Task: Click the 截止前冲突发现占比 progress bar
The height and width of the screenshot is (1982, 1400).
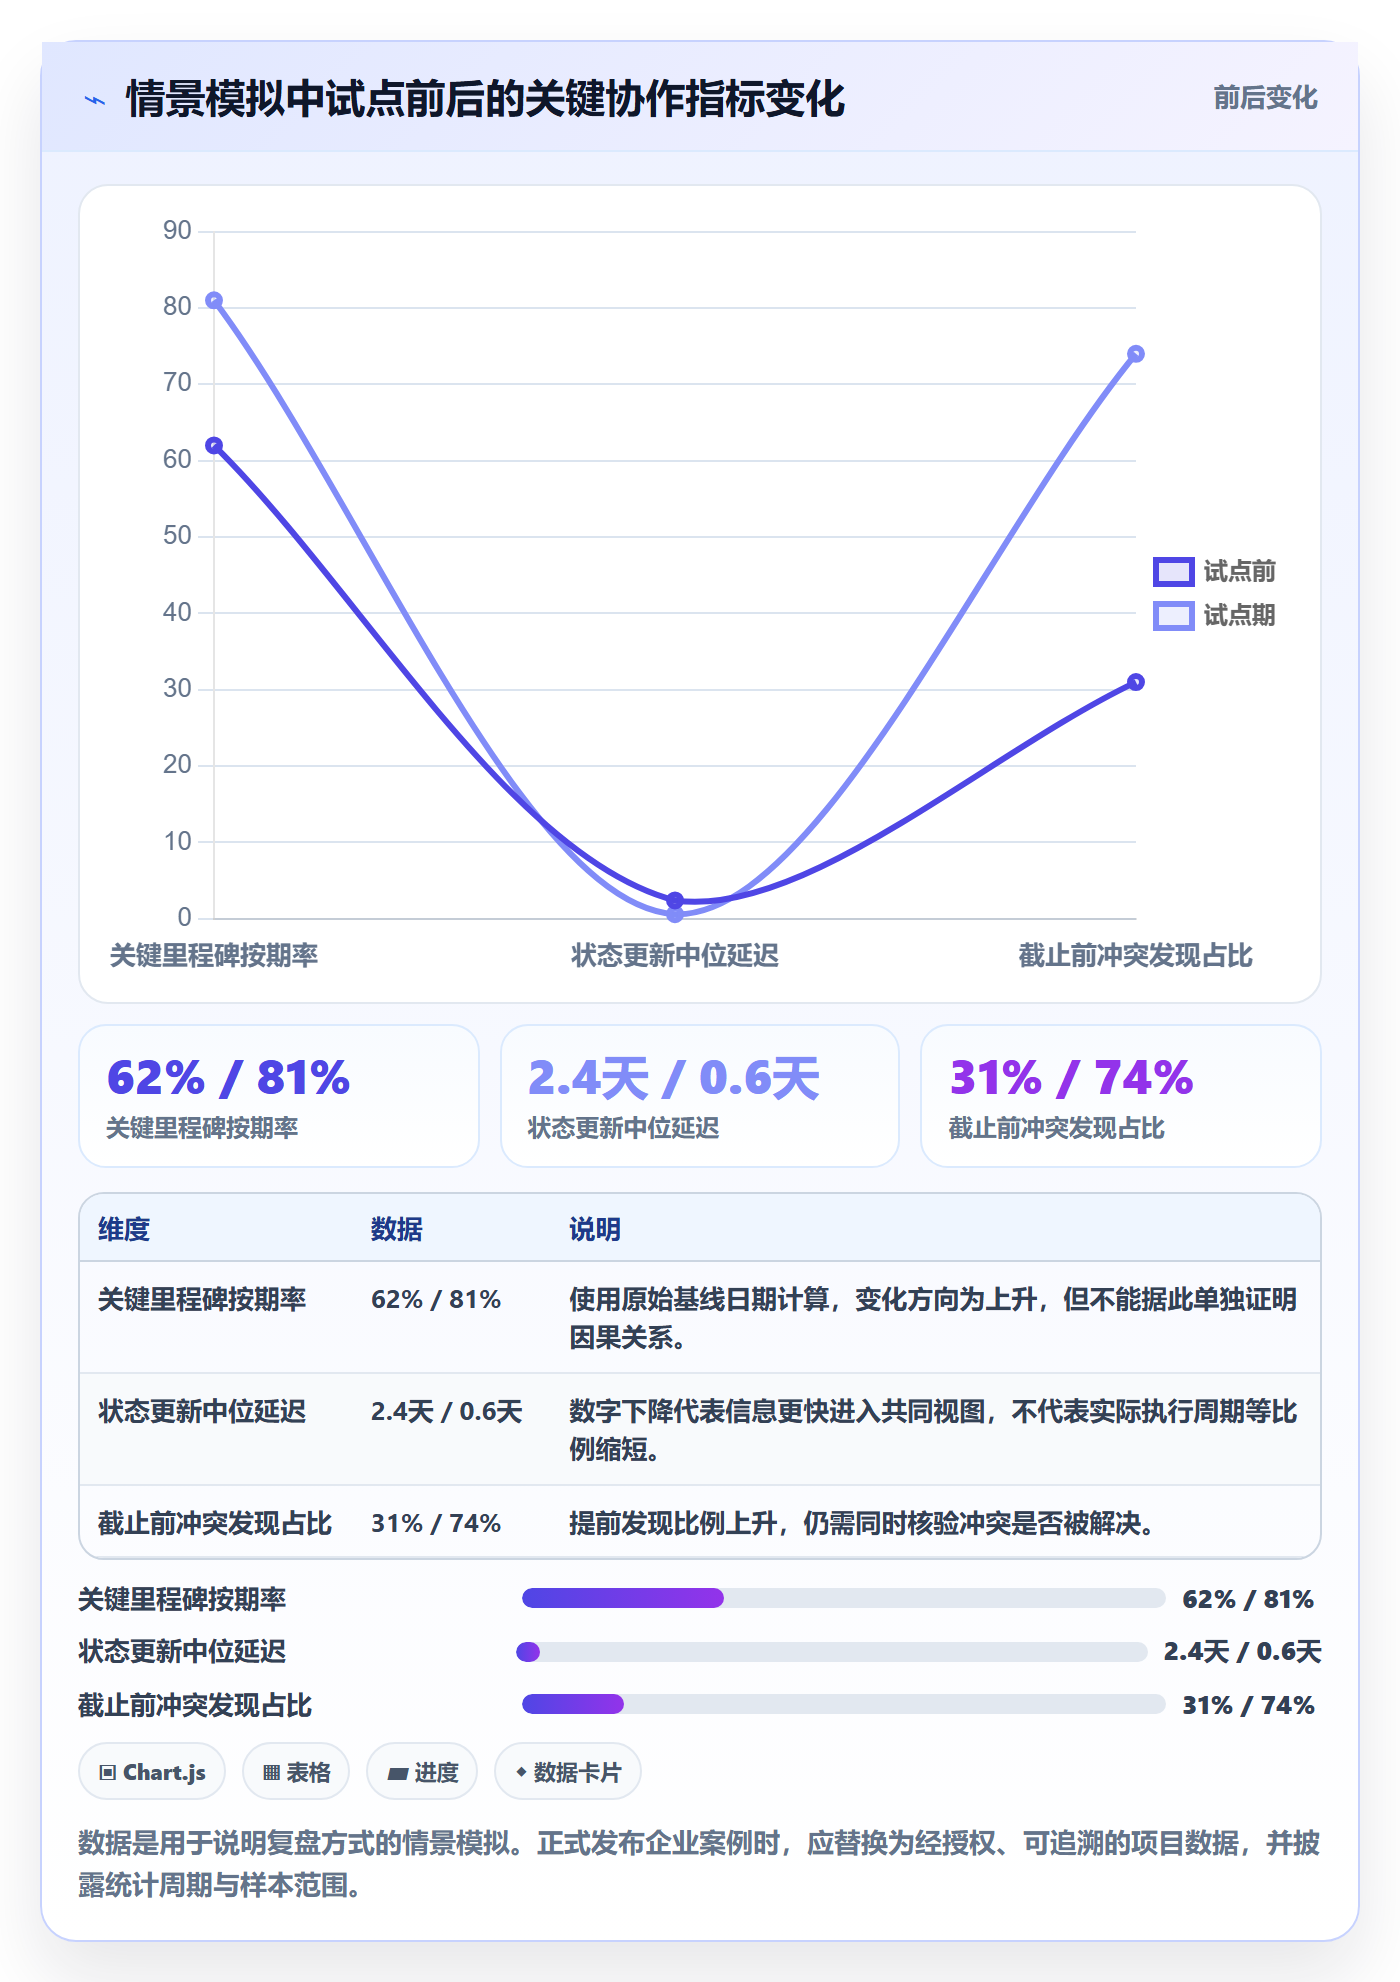Action: pos(843,1704)
